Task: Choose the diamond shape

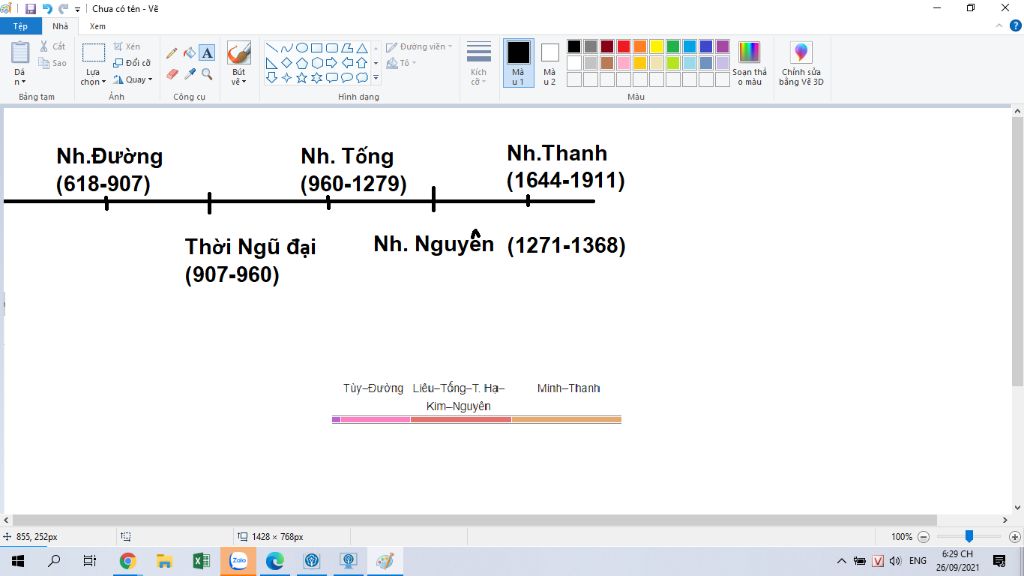Action: tap(287, 63)
